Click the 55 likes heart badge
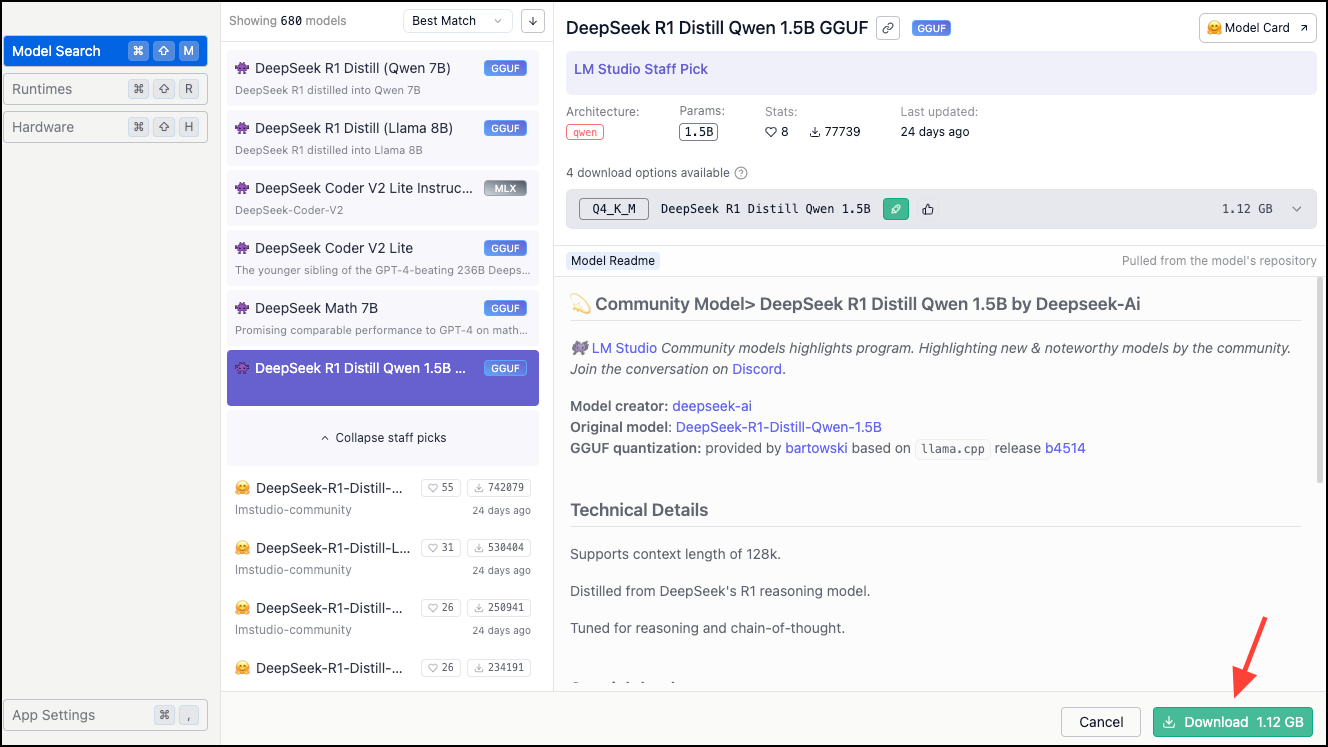The image size is (1328, 747). coord(440,488)
